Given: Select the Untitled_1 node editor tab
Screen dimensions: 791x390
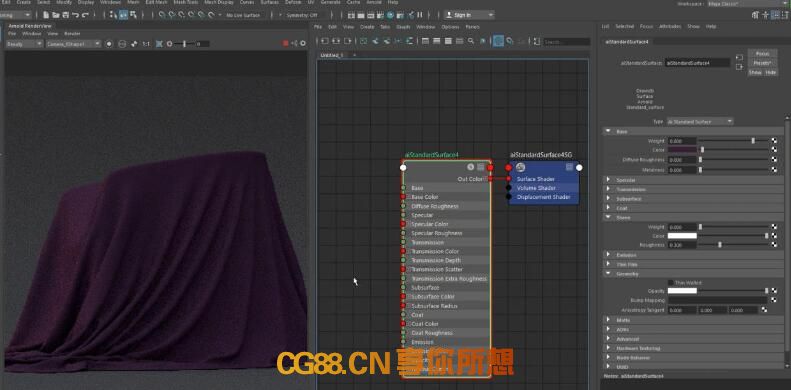Looking at the screenshot, I should (x=331, y=55).
